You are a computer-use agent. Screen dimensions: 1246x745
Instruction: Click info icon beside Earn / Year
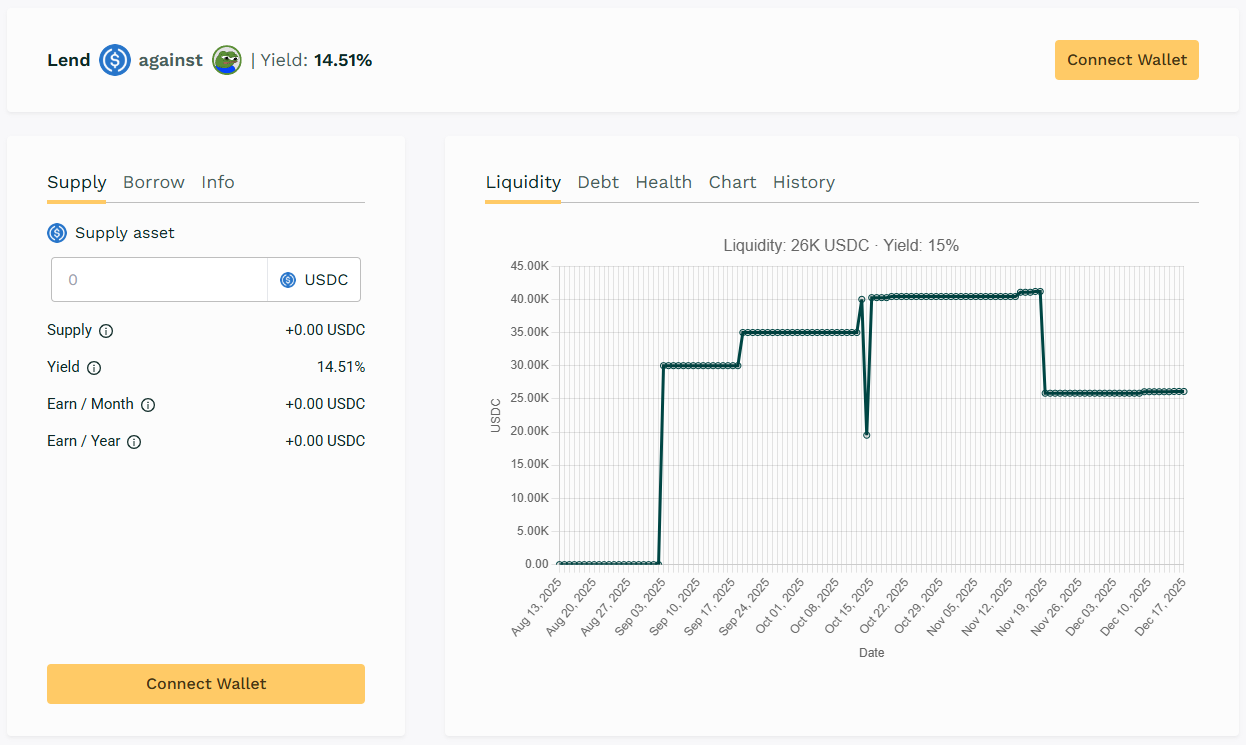coord(134,442)
